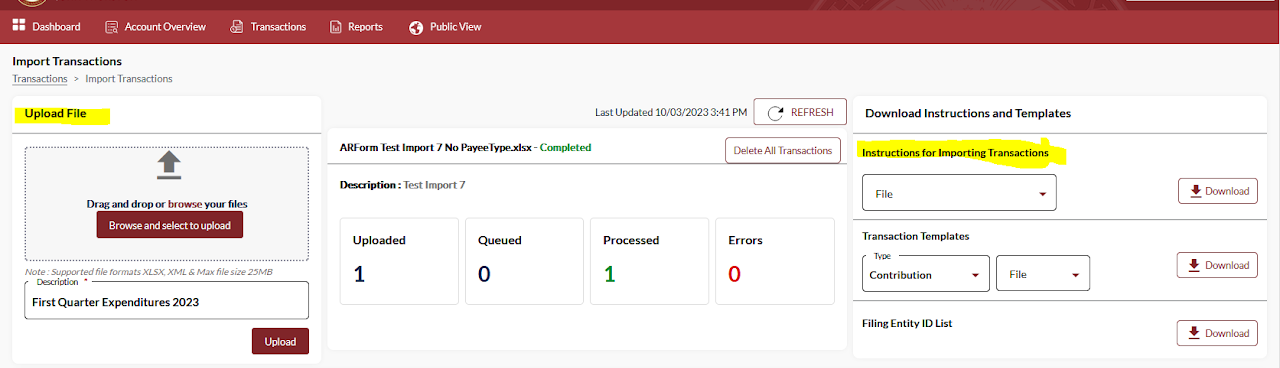The height and width of the screenshot is (368, 1280).
Task: Switch to Public View
Action: pos(445,27)
